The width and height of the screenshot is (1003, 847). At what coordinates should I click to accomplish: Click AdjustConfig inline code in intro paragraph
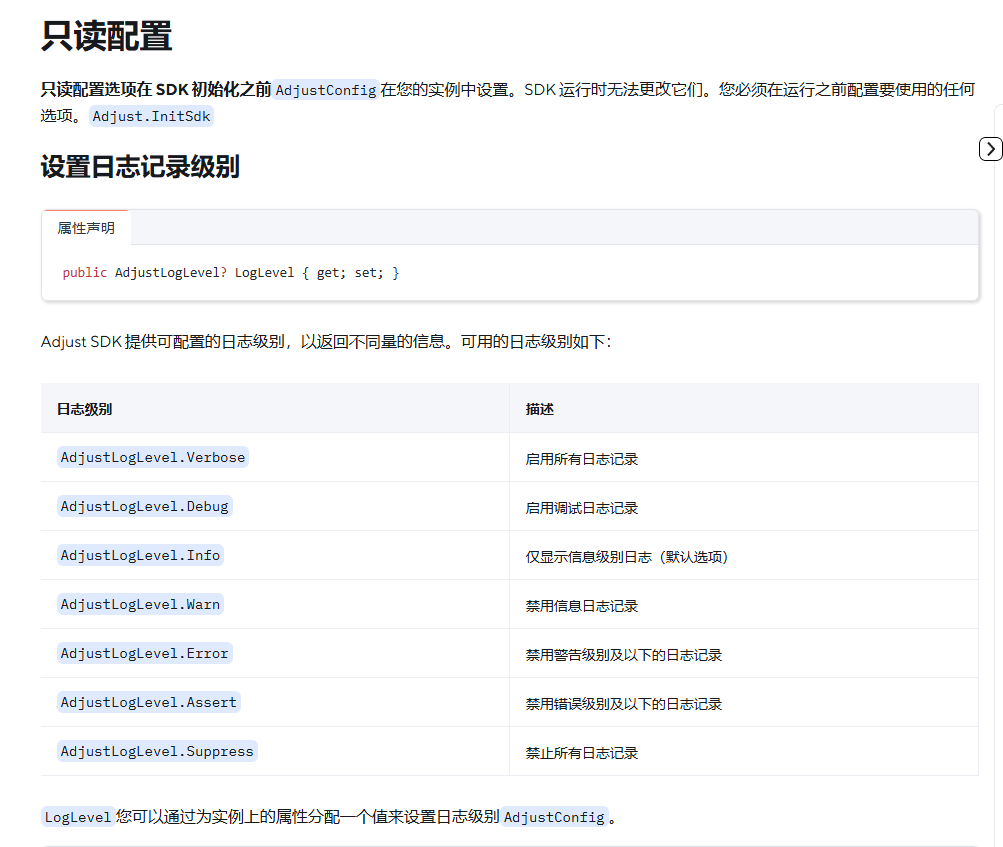point(326,90)
